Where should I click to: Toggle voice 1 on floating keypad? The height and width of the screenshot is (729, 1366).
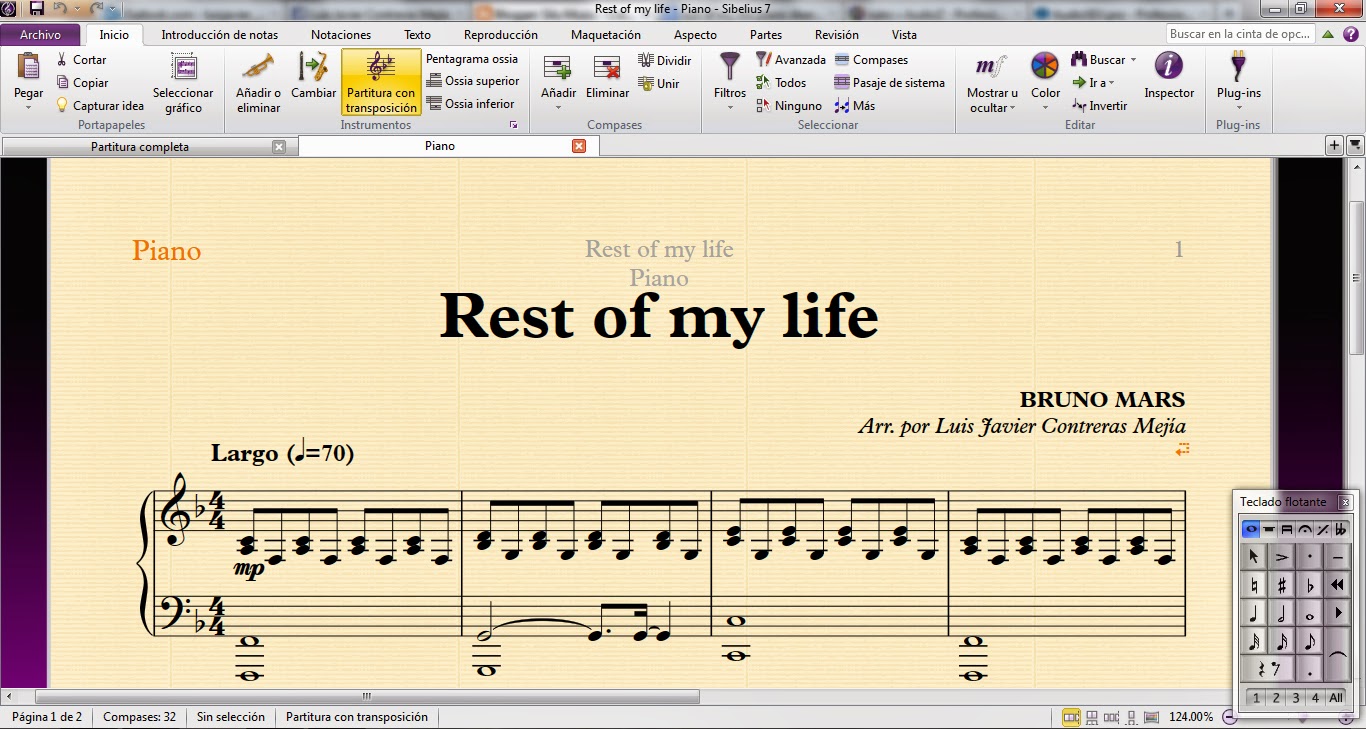pyautogui.click(x=1257, y=698)
